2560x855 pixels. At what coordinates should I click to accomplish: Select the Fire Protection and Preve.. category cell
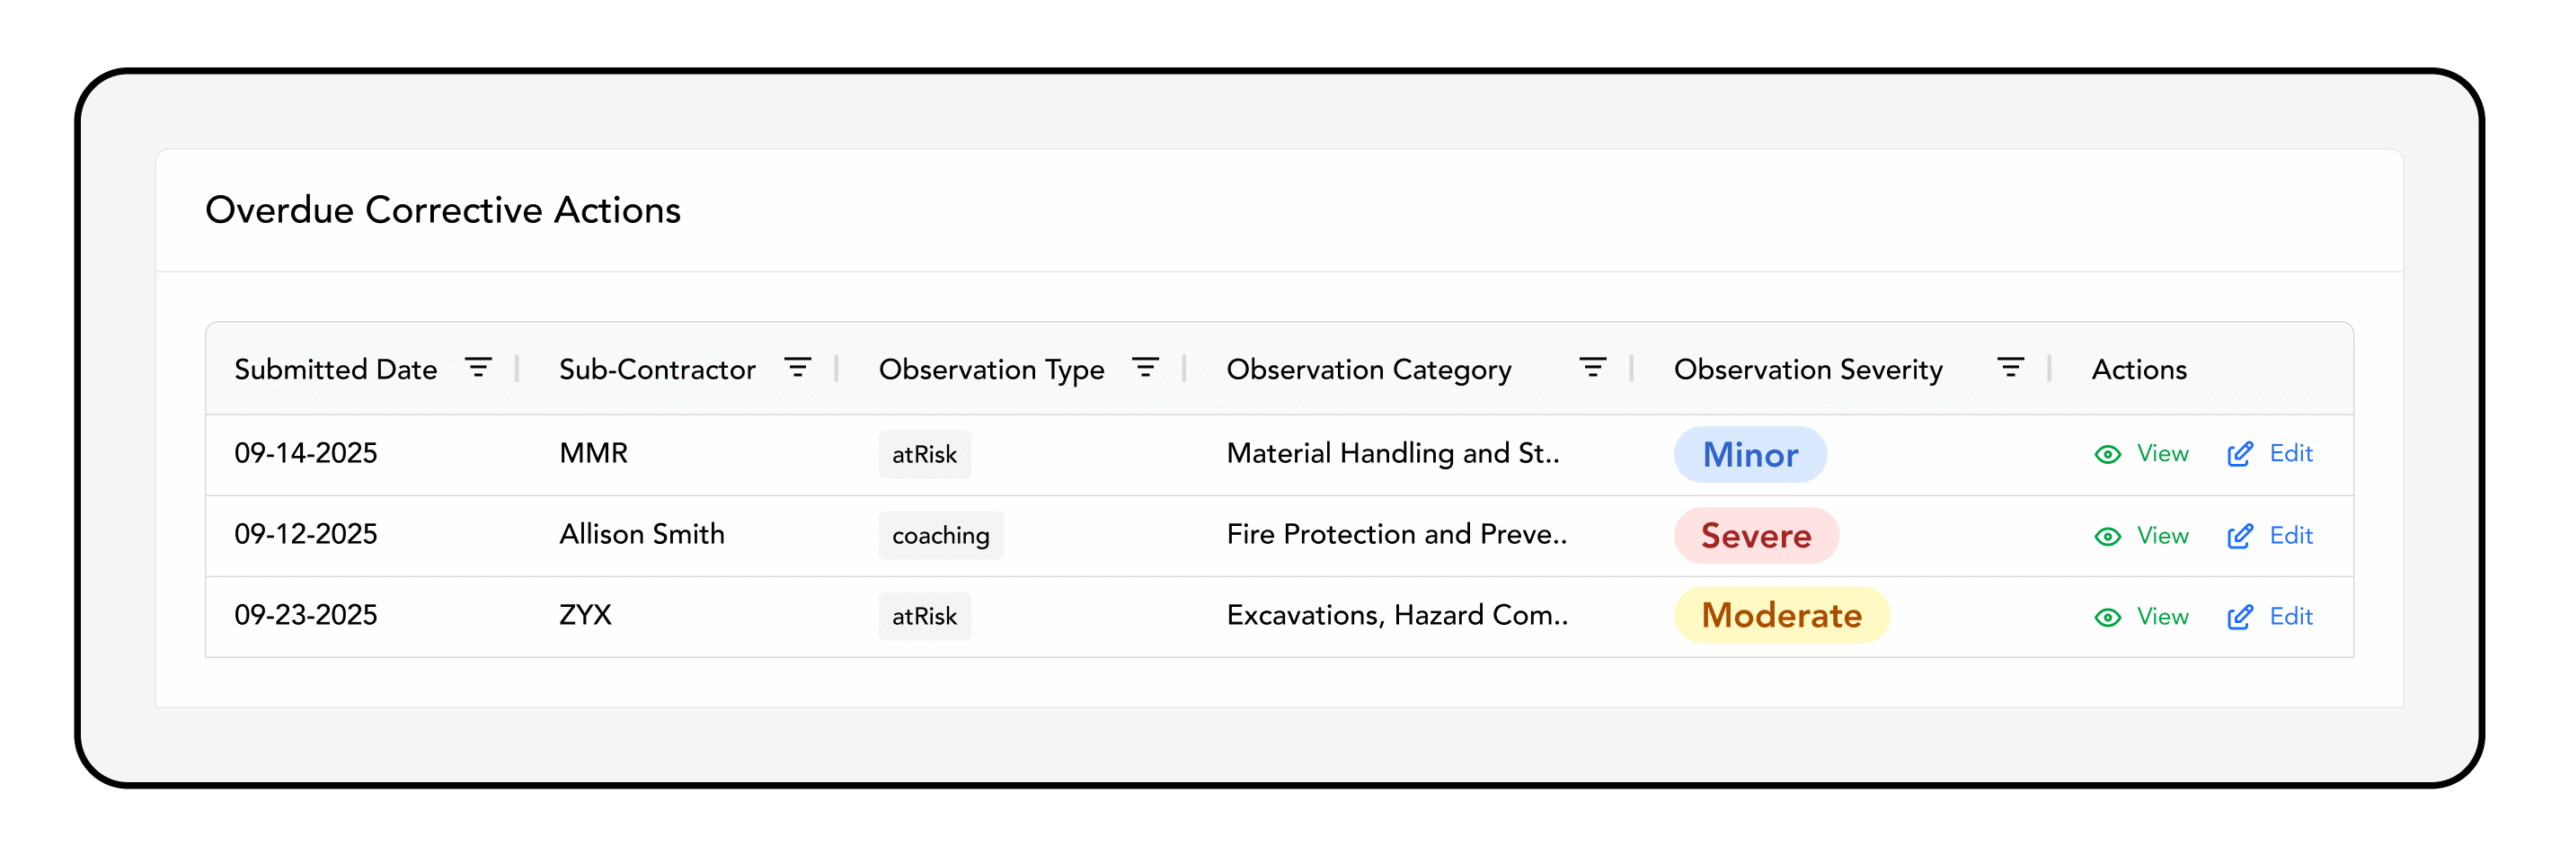pos(1396,535)
